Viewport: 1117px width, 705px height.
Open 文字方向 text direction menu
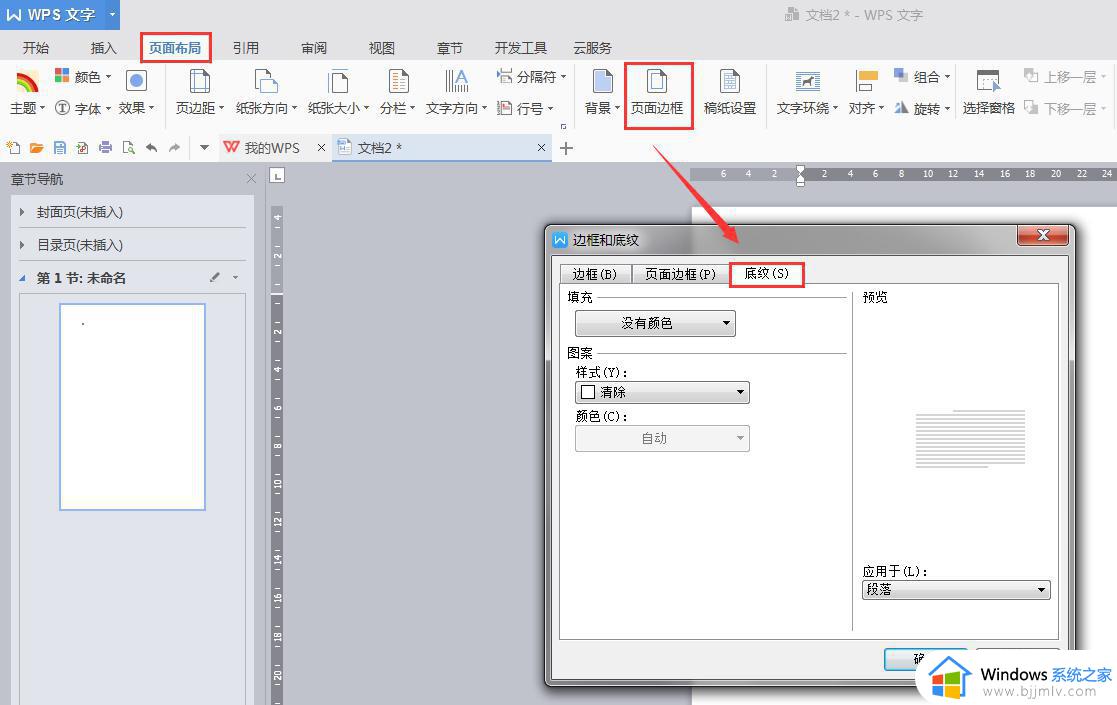(457, 93)
